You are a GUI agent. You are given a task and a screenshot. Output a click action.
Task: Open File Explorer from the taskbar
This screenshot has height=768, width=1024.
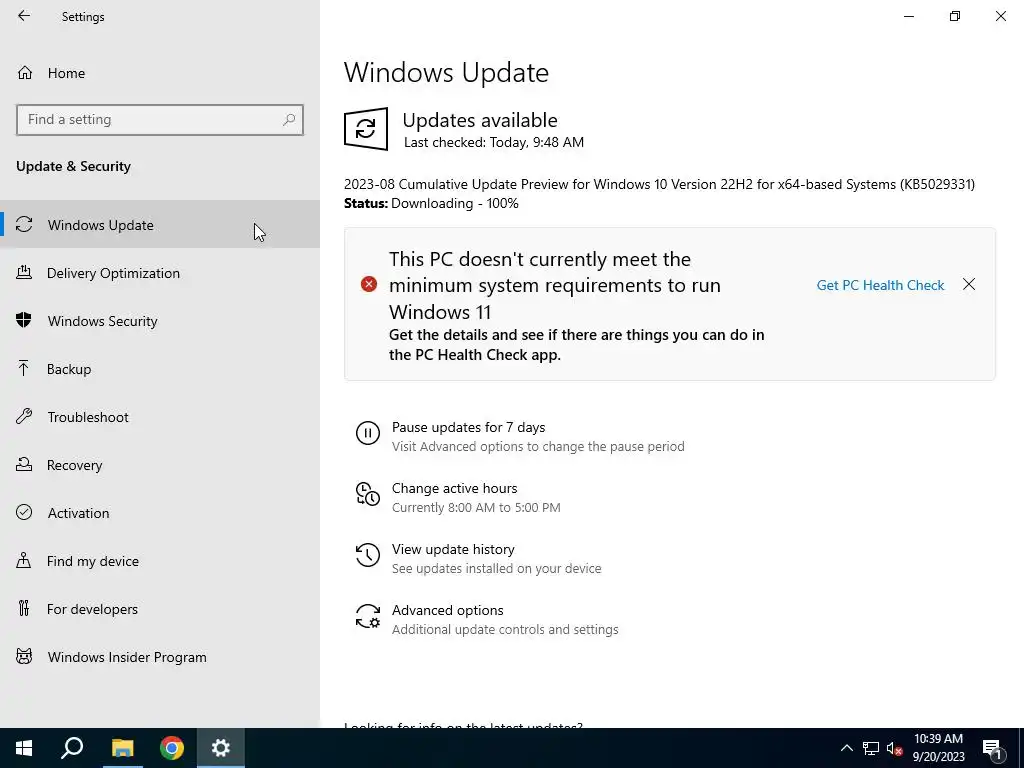(x=122, y=748)
